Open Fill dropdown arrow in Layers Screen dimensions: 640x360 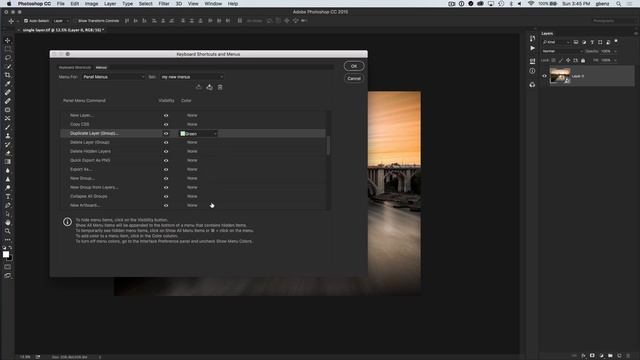tap(615, 60)
